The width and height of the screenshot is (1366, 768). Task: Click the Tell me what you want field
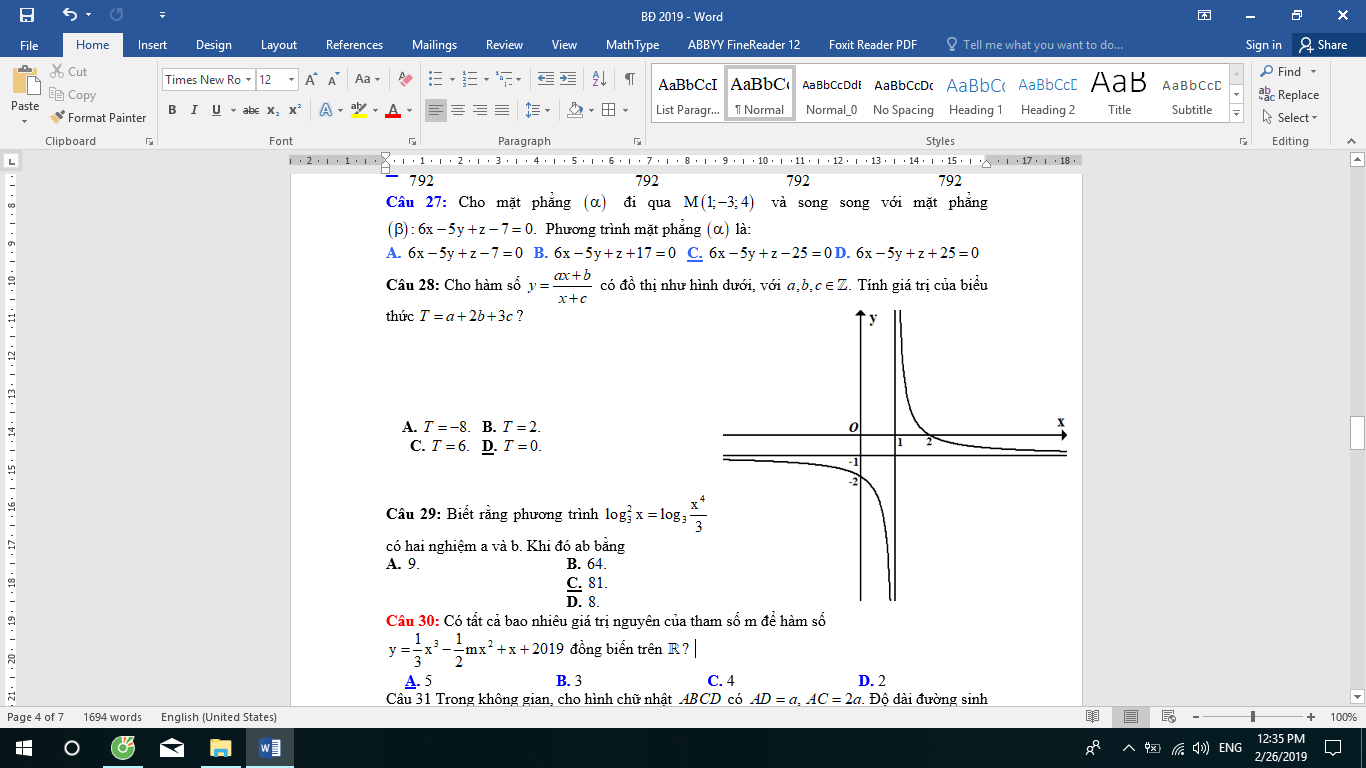click(1044, 45)
